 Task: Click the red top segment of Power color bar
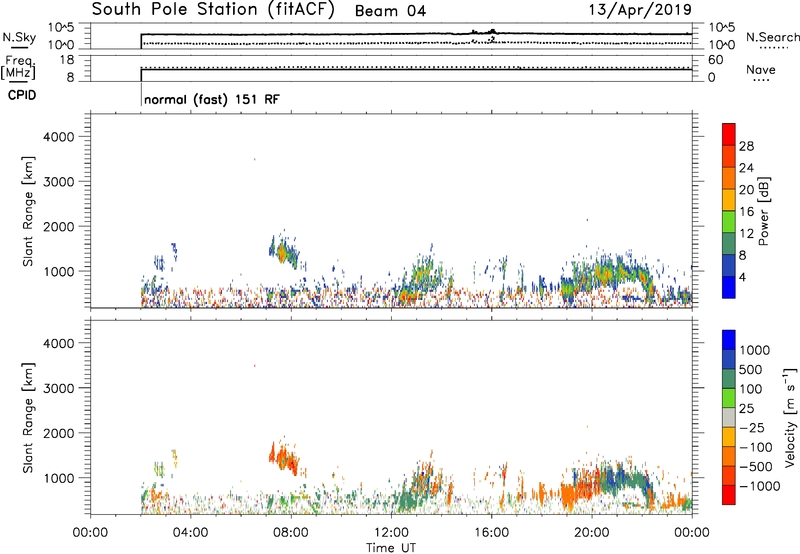729,135
